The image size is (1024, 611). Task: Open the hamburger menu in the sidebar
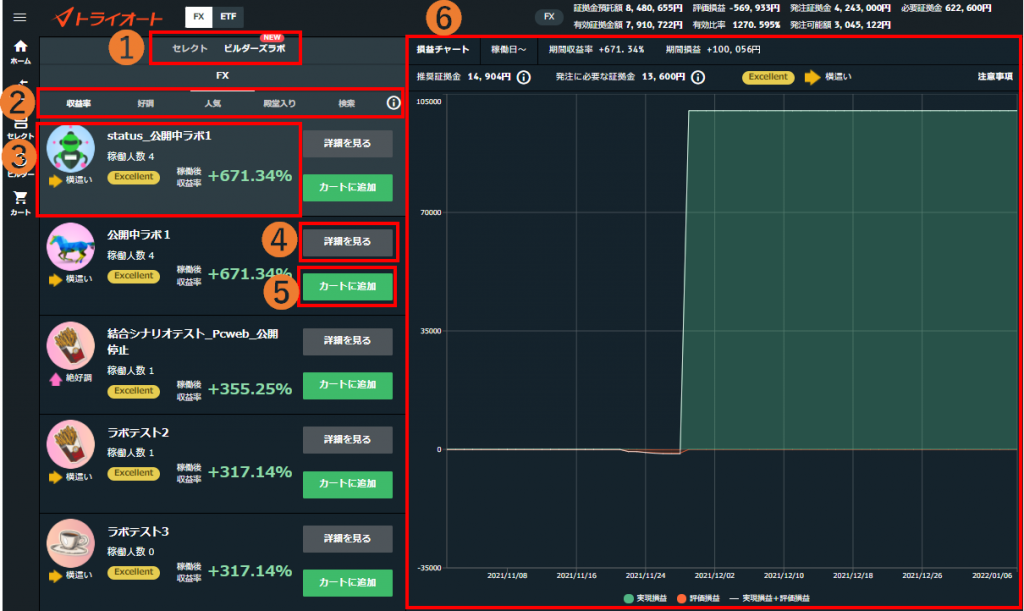pos(20,17)
